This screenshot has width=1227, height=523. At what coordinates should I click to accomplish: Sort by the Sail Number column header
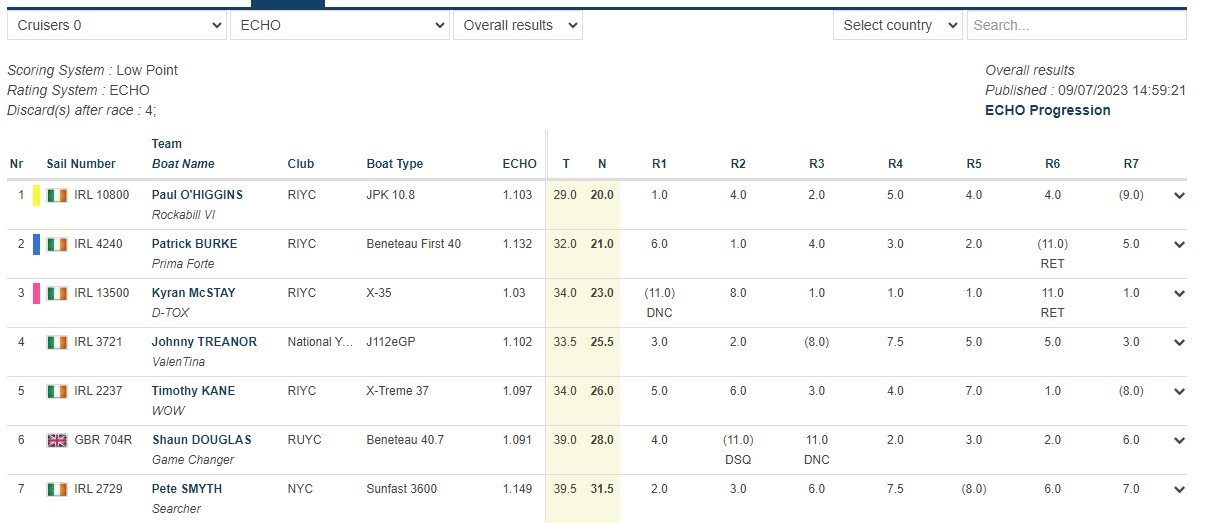coord(81,164)
